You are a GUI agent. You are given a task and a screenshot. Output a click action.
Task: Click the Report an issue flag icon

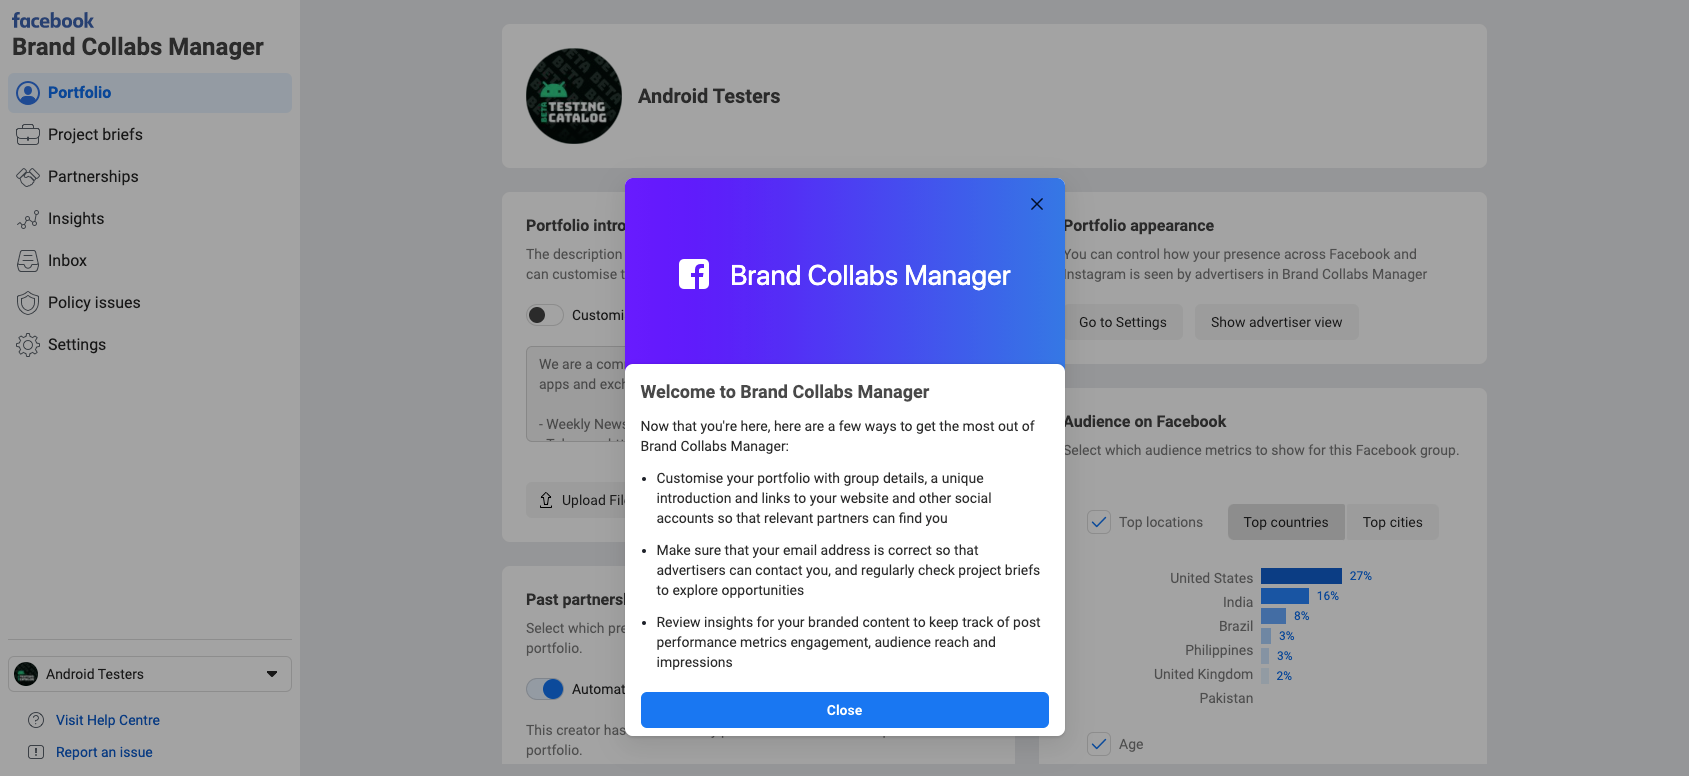[x=36, y=752]
